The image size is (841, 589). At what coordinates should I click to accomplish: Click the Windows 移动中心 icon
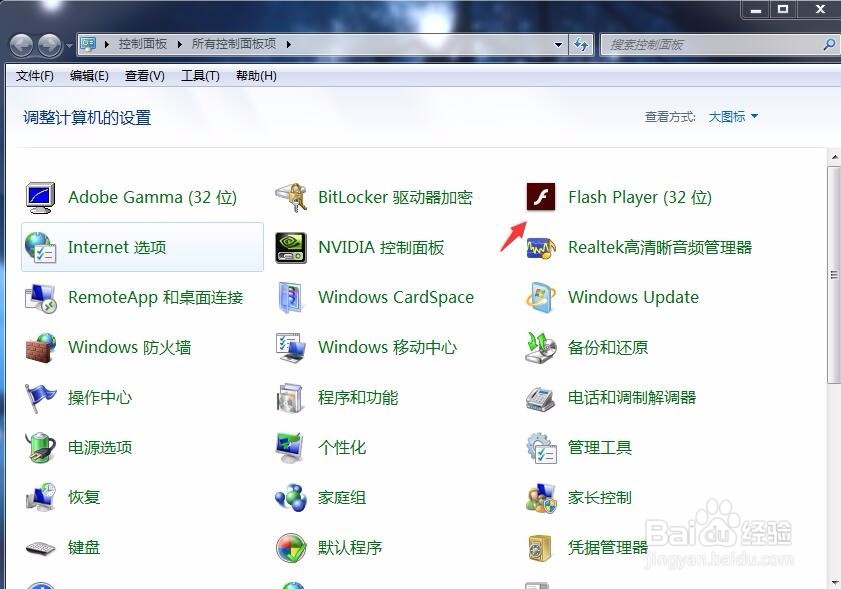(x=291, y=348)
